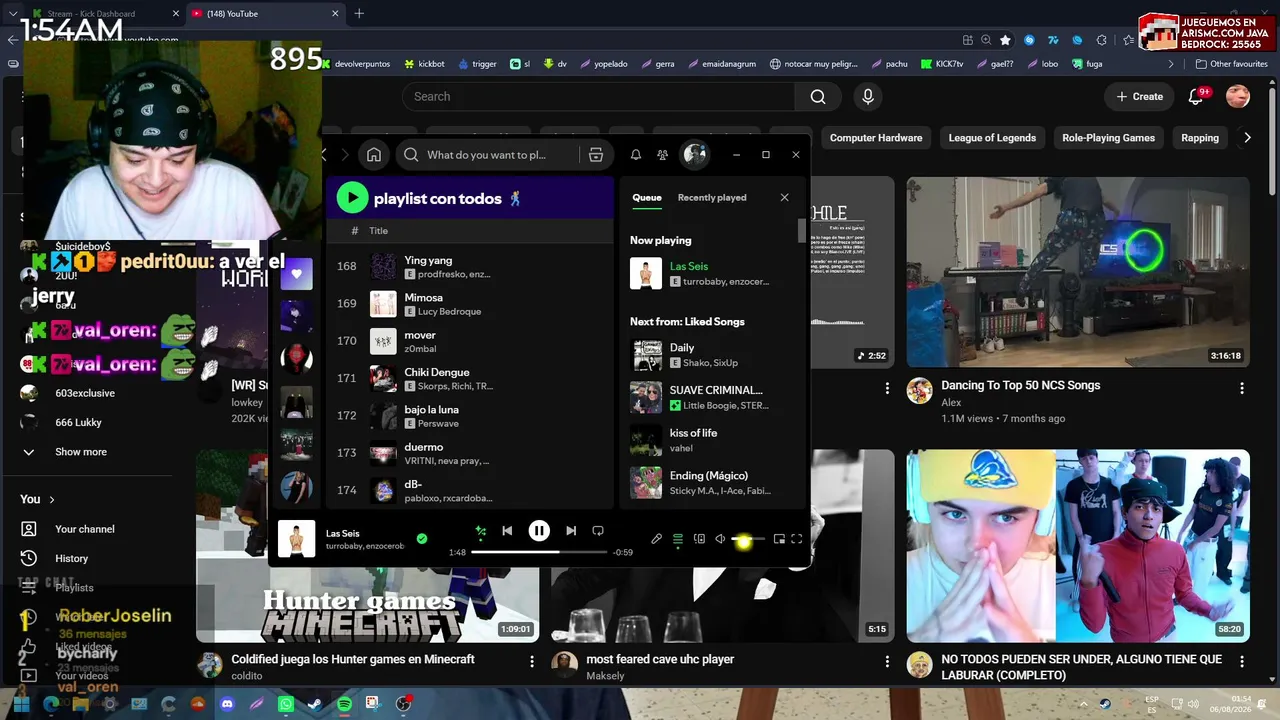Screen dimensions: 1280x720
Task: Open Las Seis album cover in player bar
Action: [x=296, y=539]
